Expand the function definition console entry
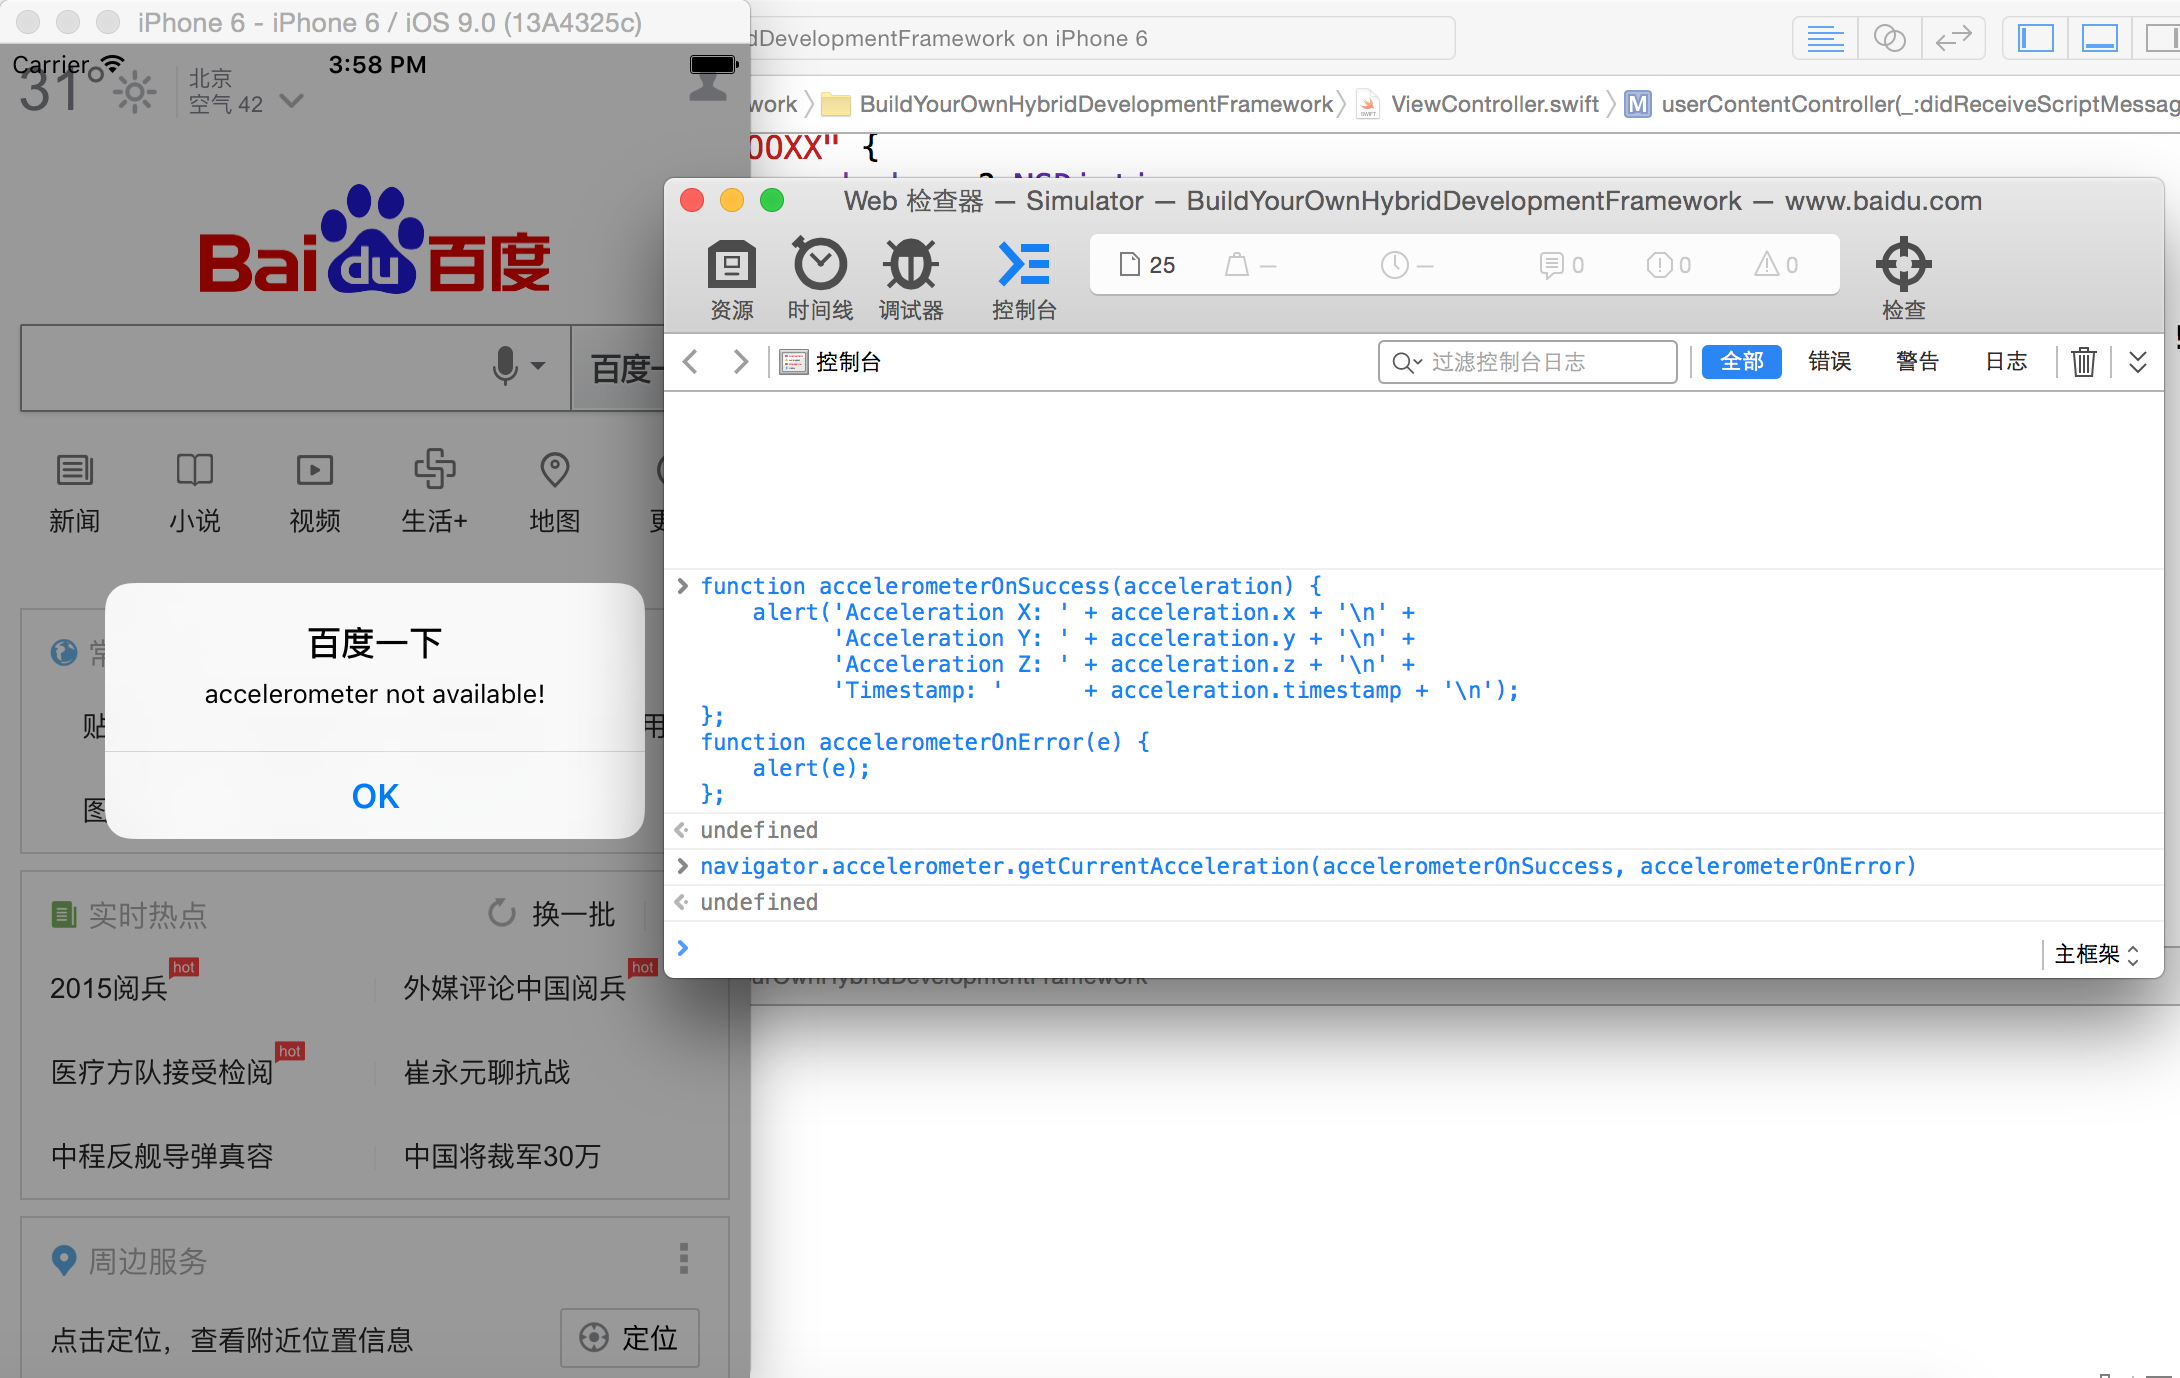Image resolution: width=2180 pixels, height=1378 pixels. (x=683, y=586)
